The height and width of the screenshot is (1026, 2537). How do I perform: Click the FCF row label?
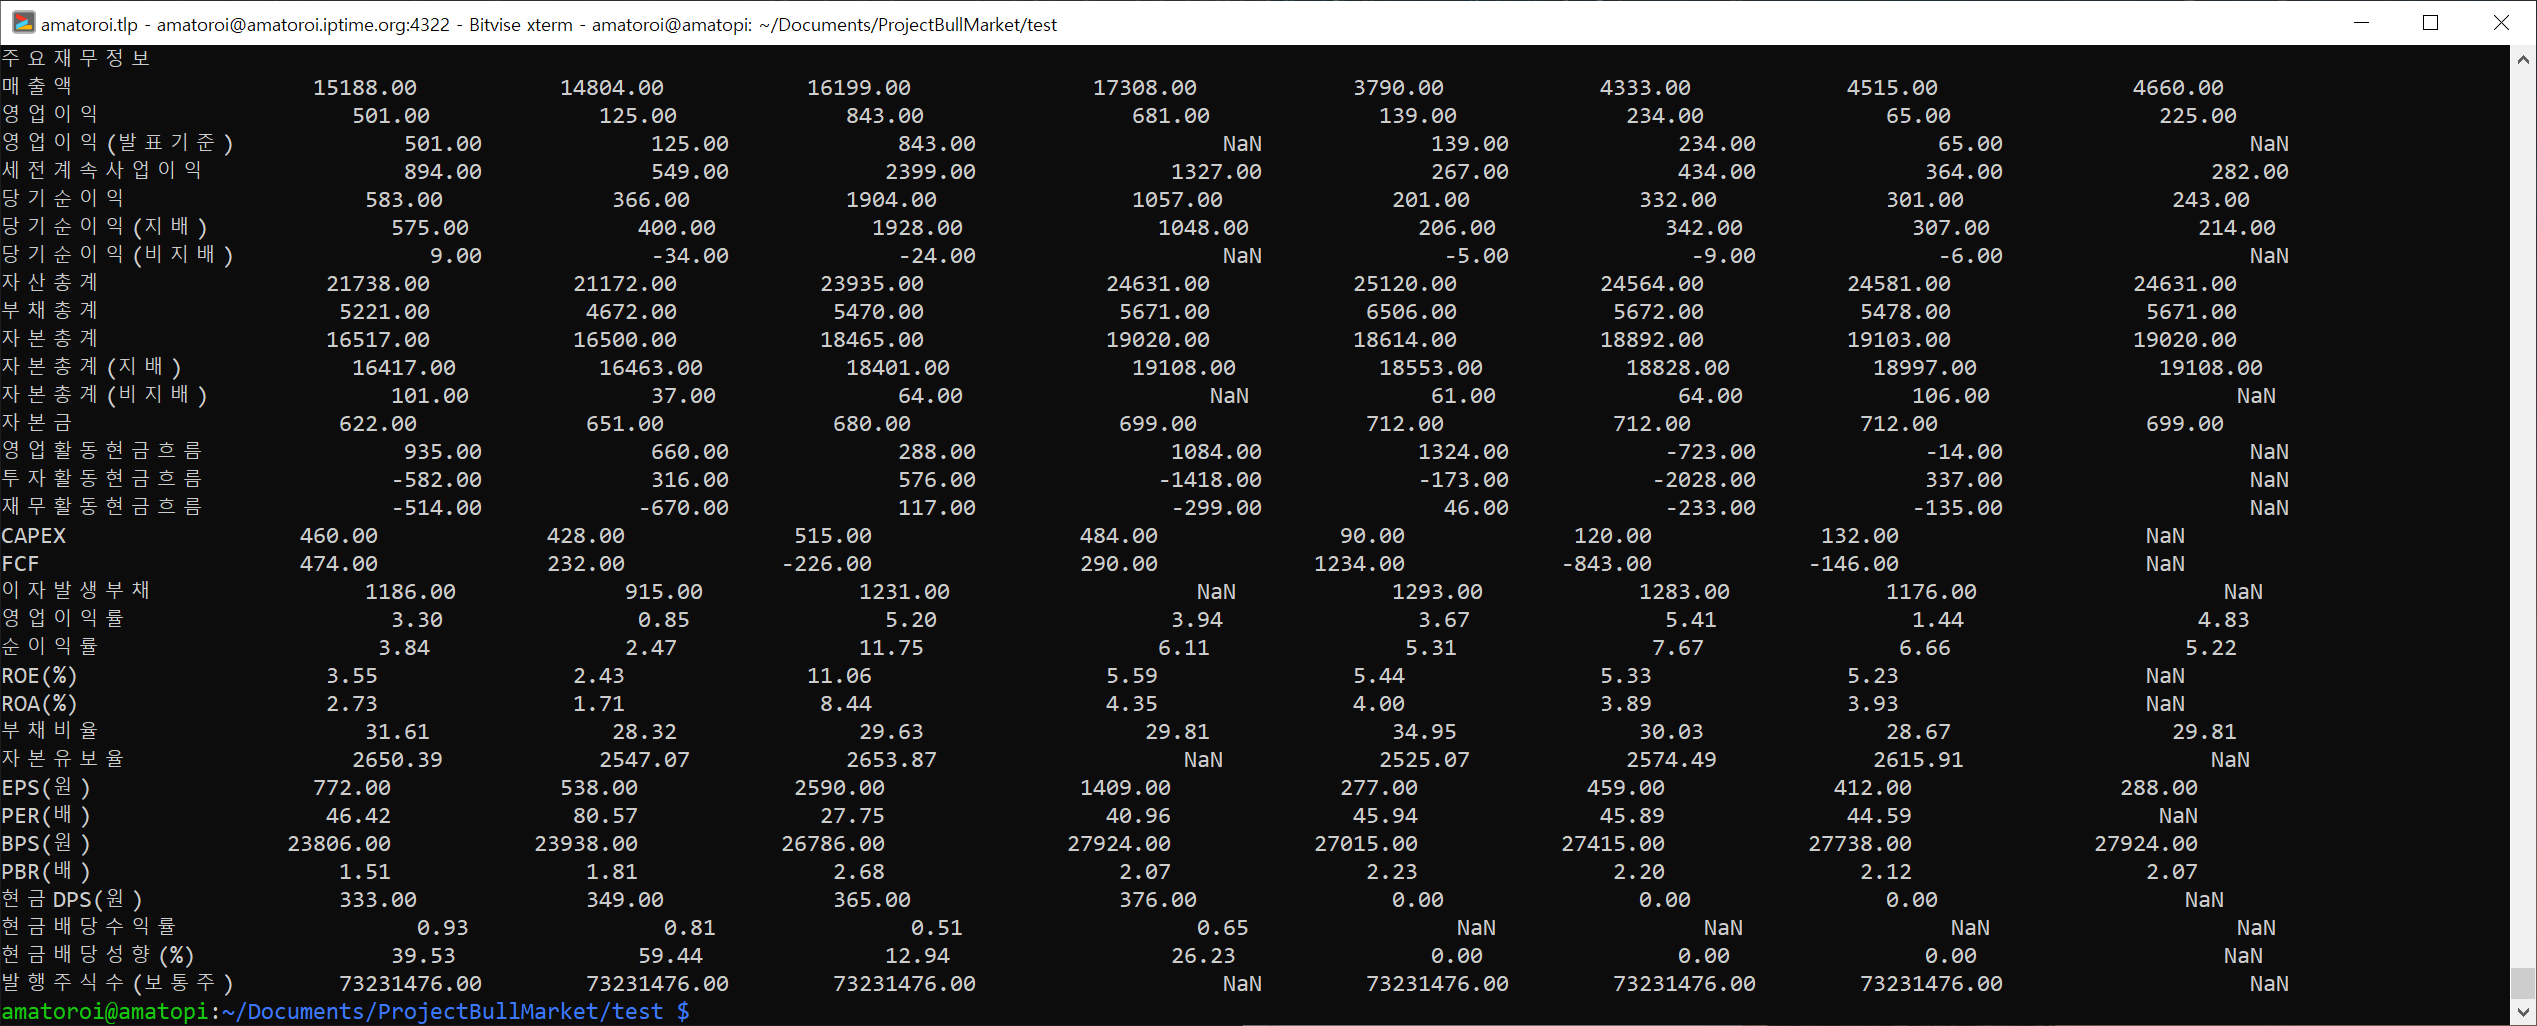pos(20,564)
